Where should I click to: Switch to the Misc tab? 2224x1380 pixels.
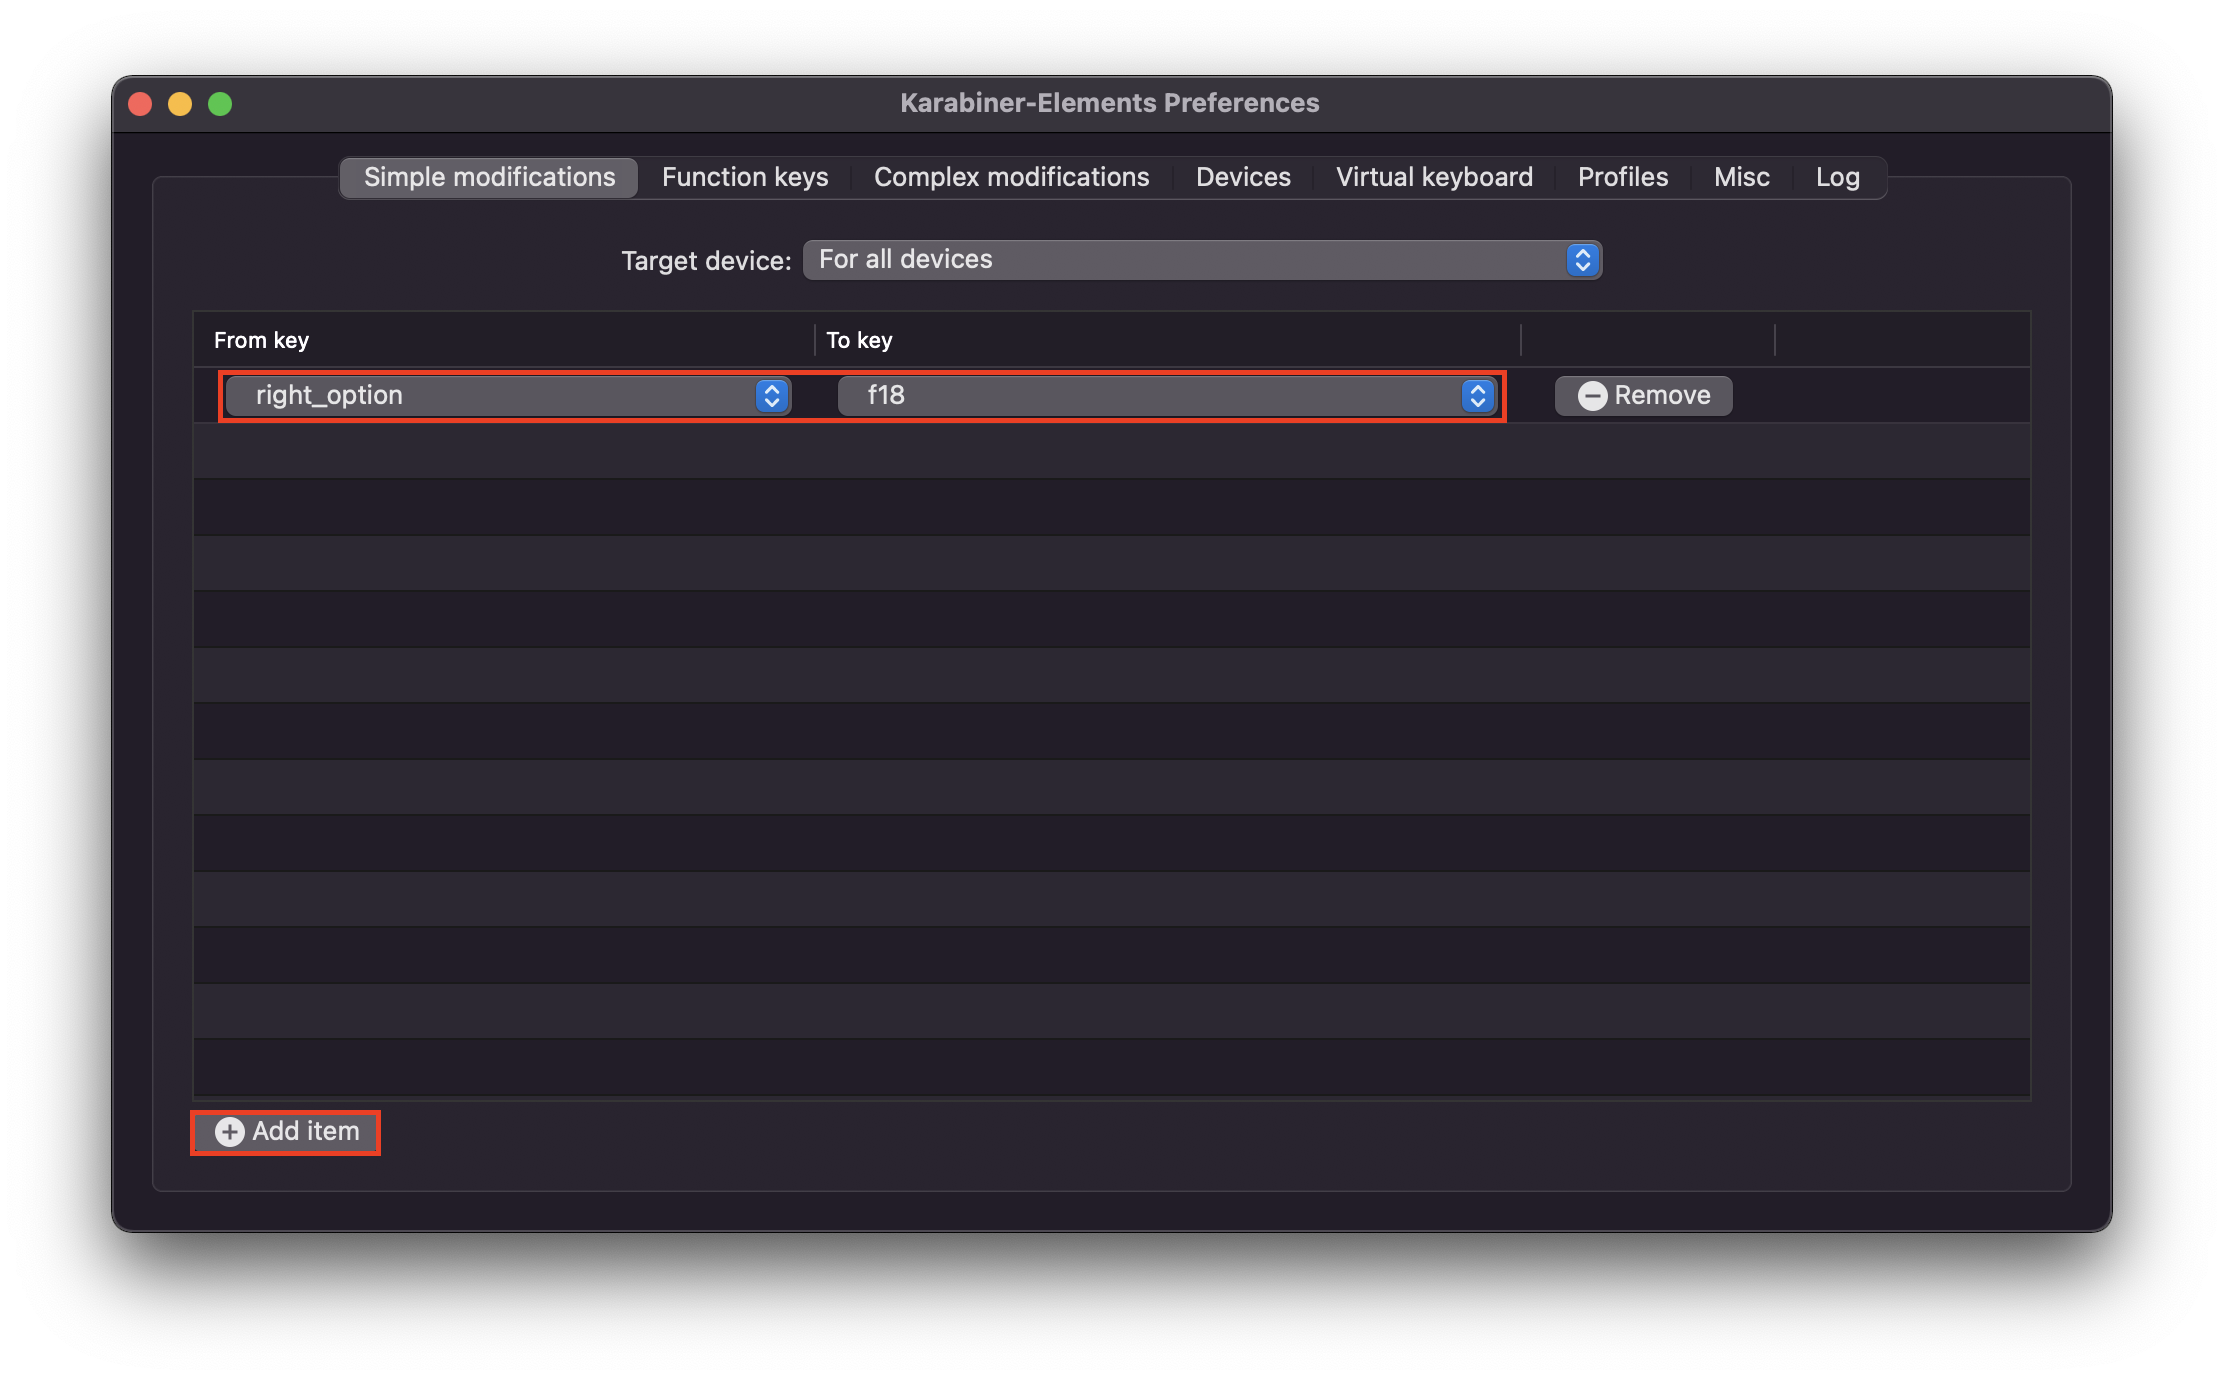1741,178
